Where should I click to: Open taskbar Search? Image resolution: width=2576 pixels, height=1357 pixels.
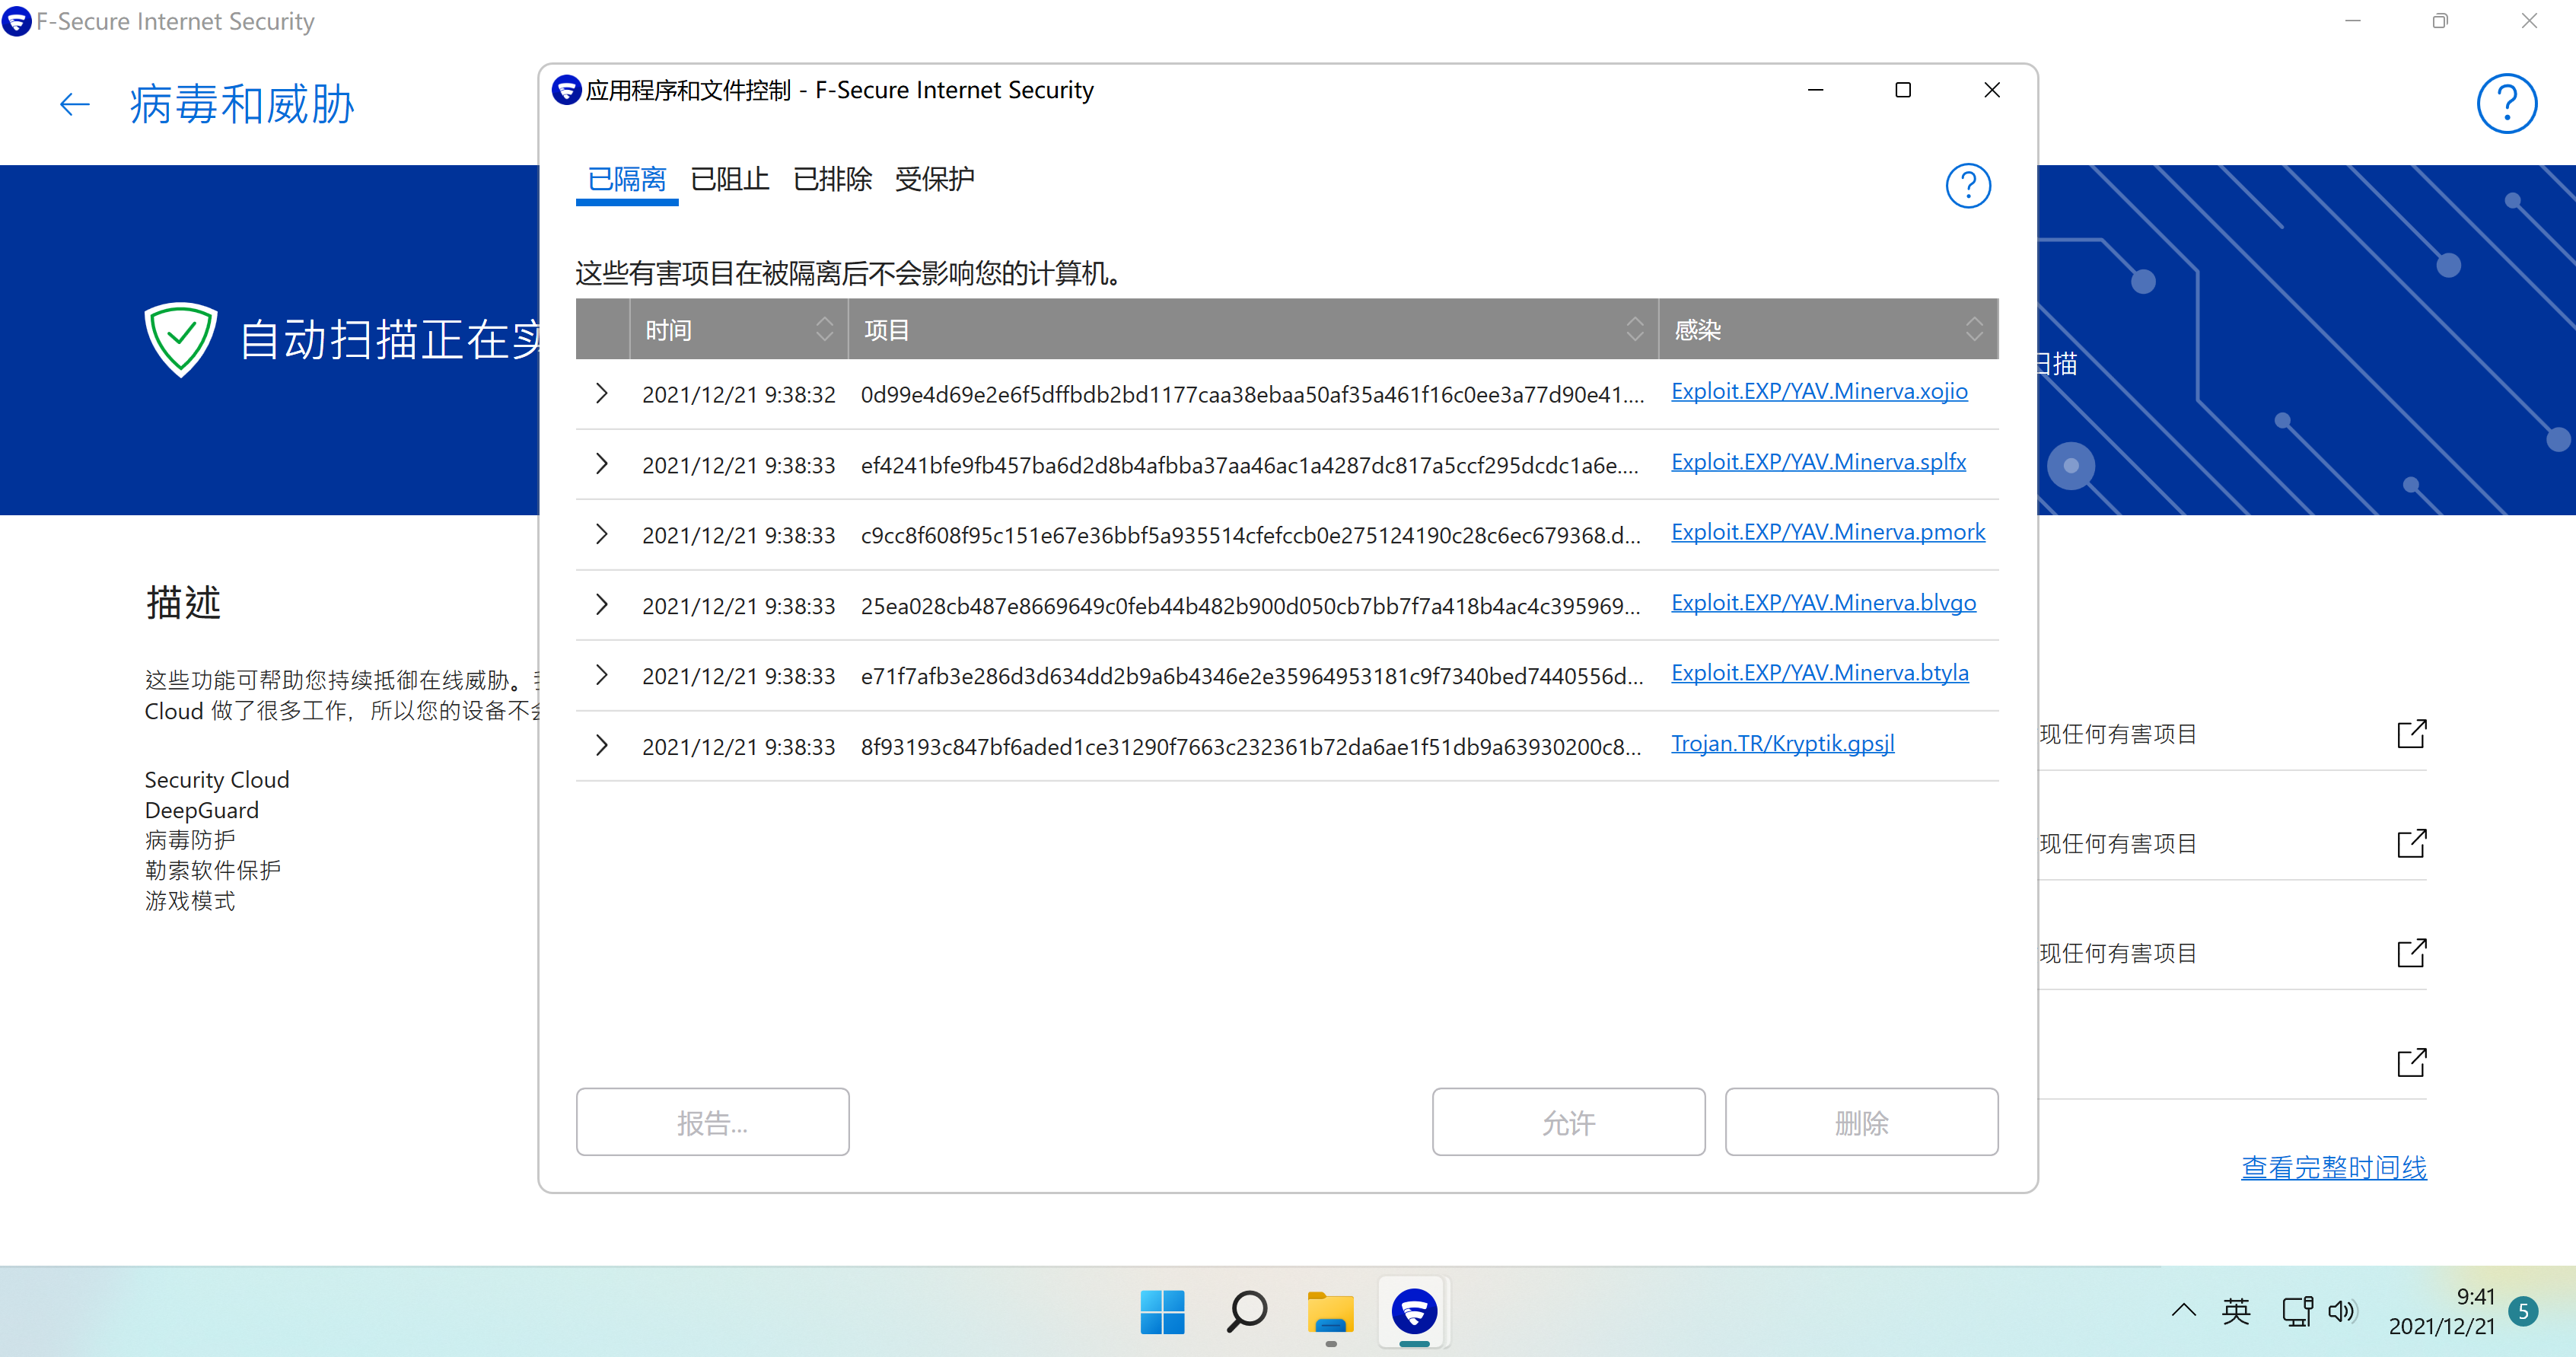[x=1246, y=1312]
